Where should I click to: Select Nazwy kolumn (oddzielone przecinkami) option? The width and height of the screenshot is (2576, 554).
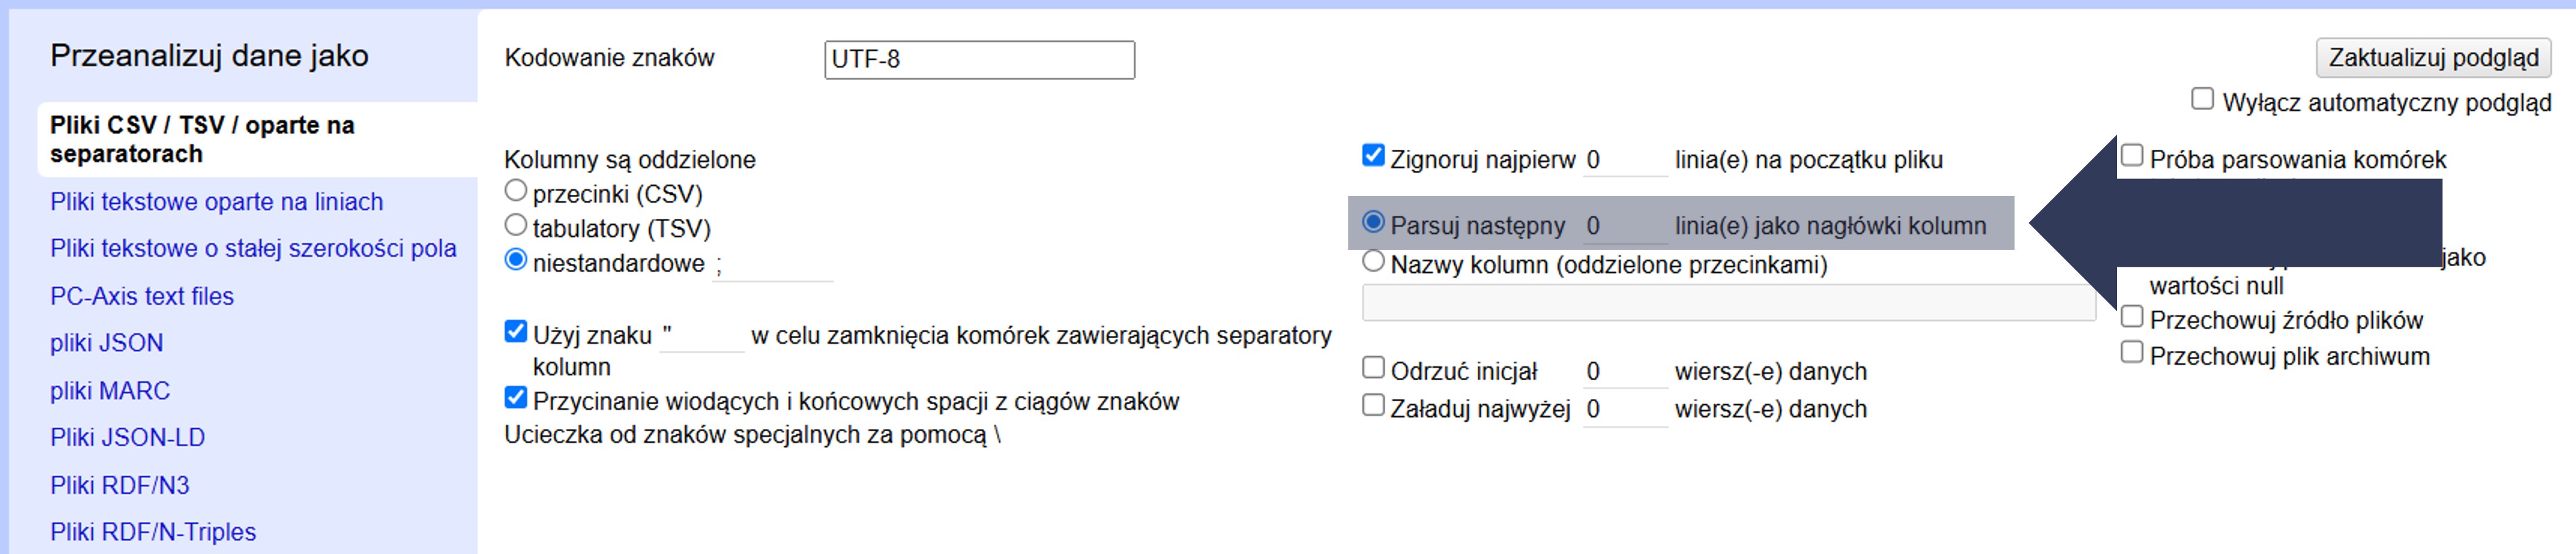tap(1373, 262)
